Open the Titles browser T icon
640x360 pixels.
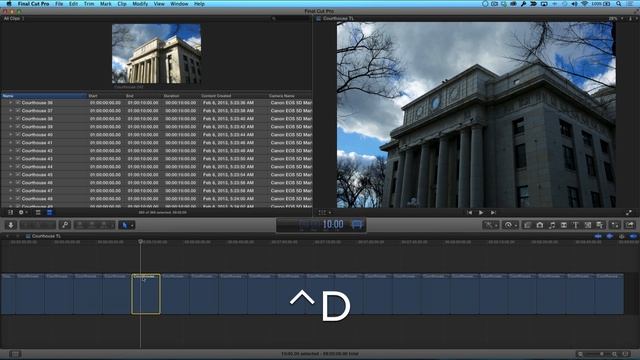576,225
